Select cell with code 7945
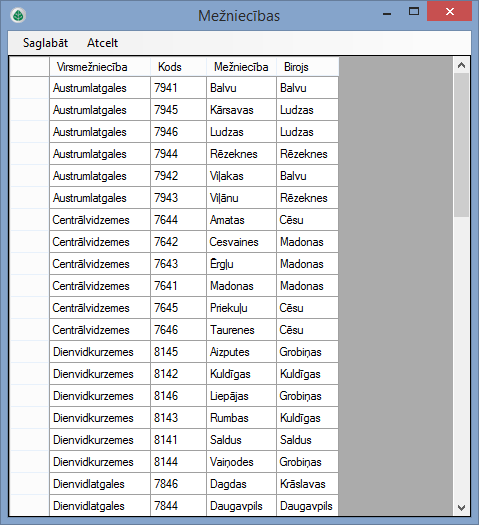479x525 pixels. 178,110
